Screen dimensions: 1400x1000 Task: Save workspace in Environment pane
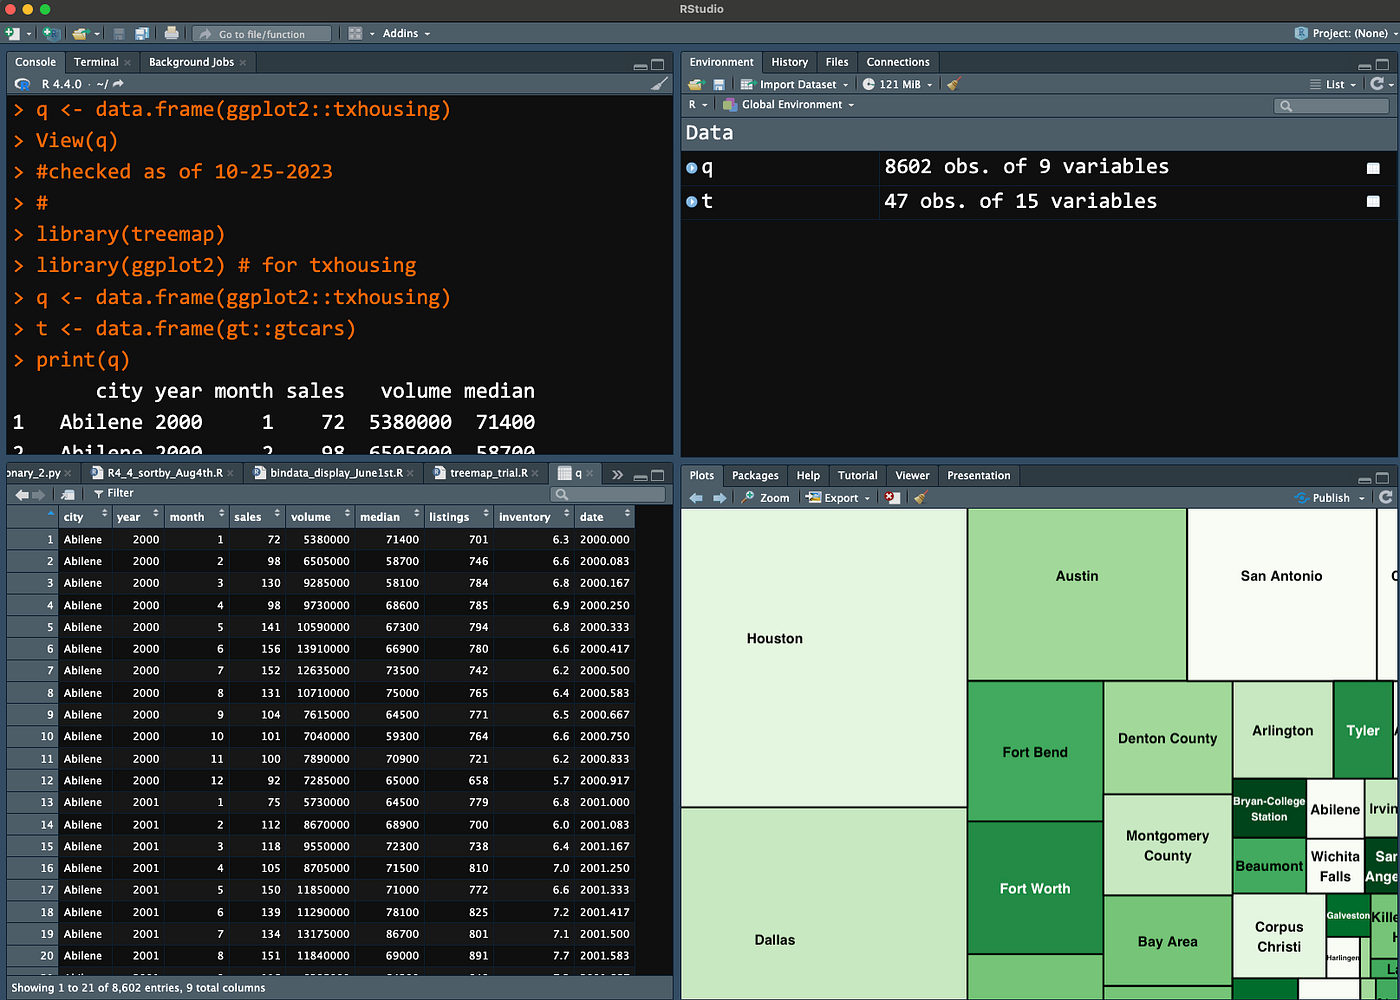718,84
